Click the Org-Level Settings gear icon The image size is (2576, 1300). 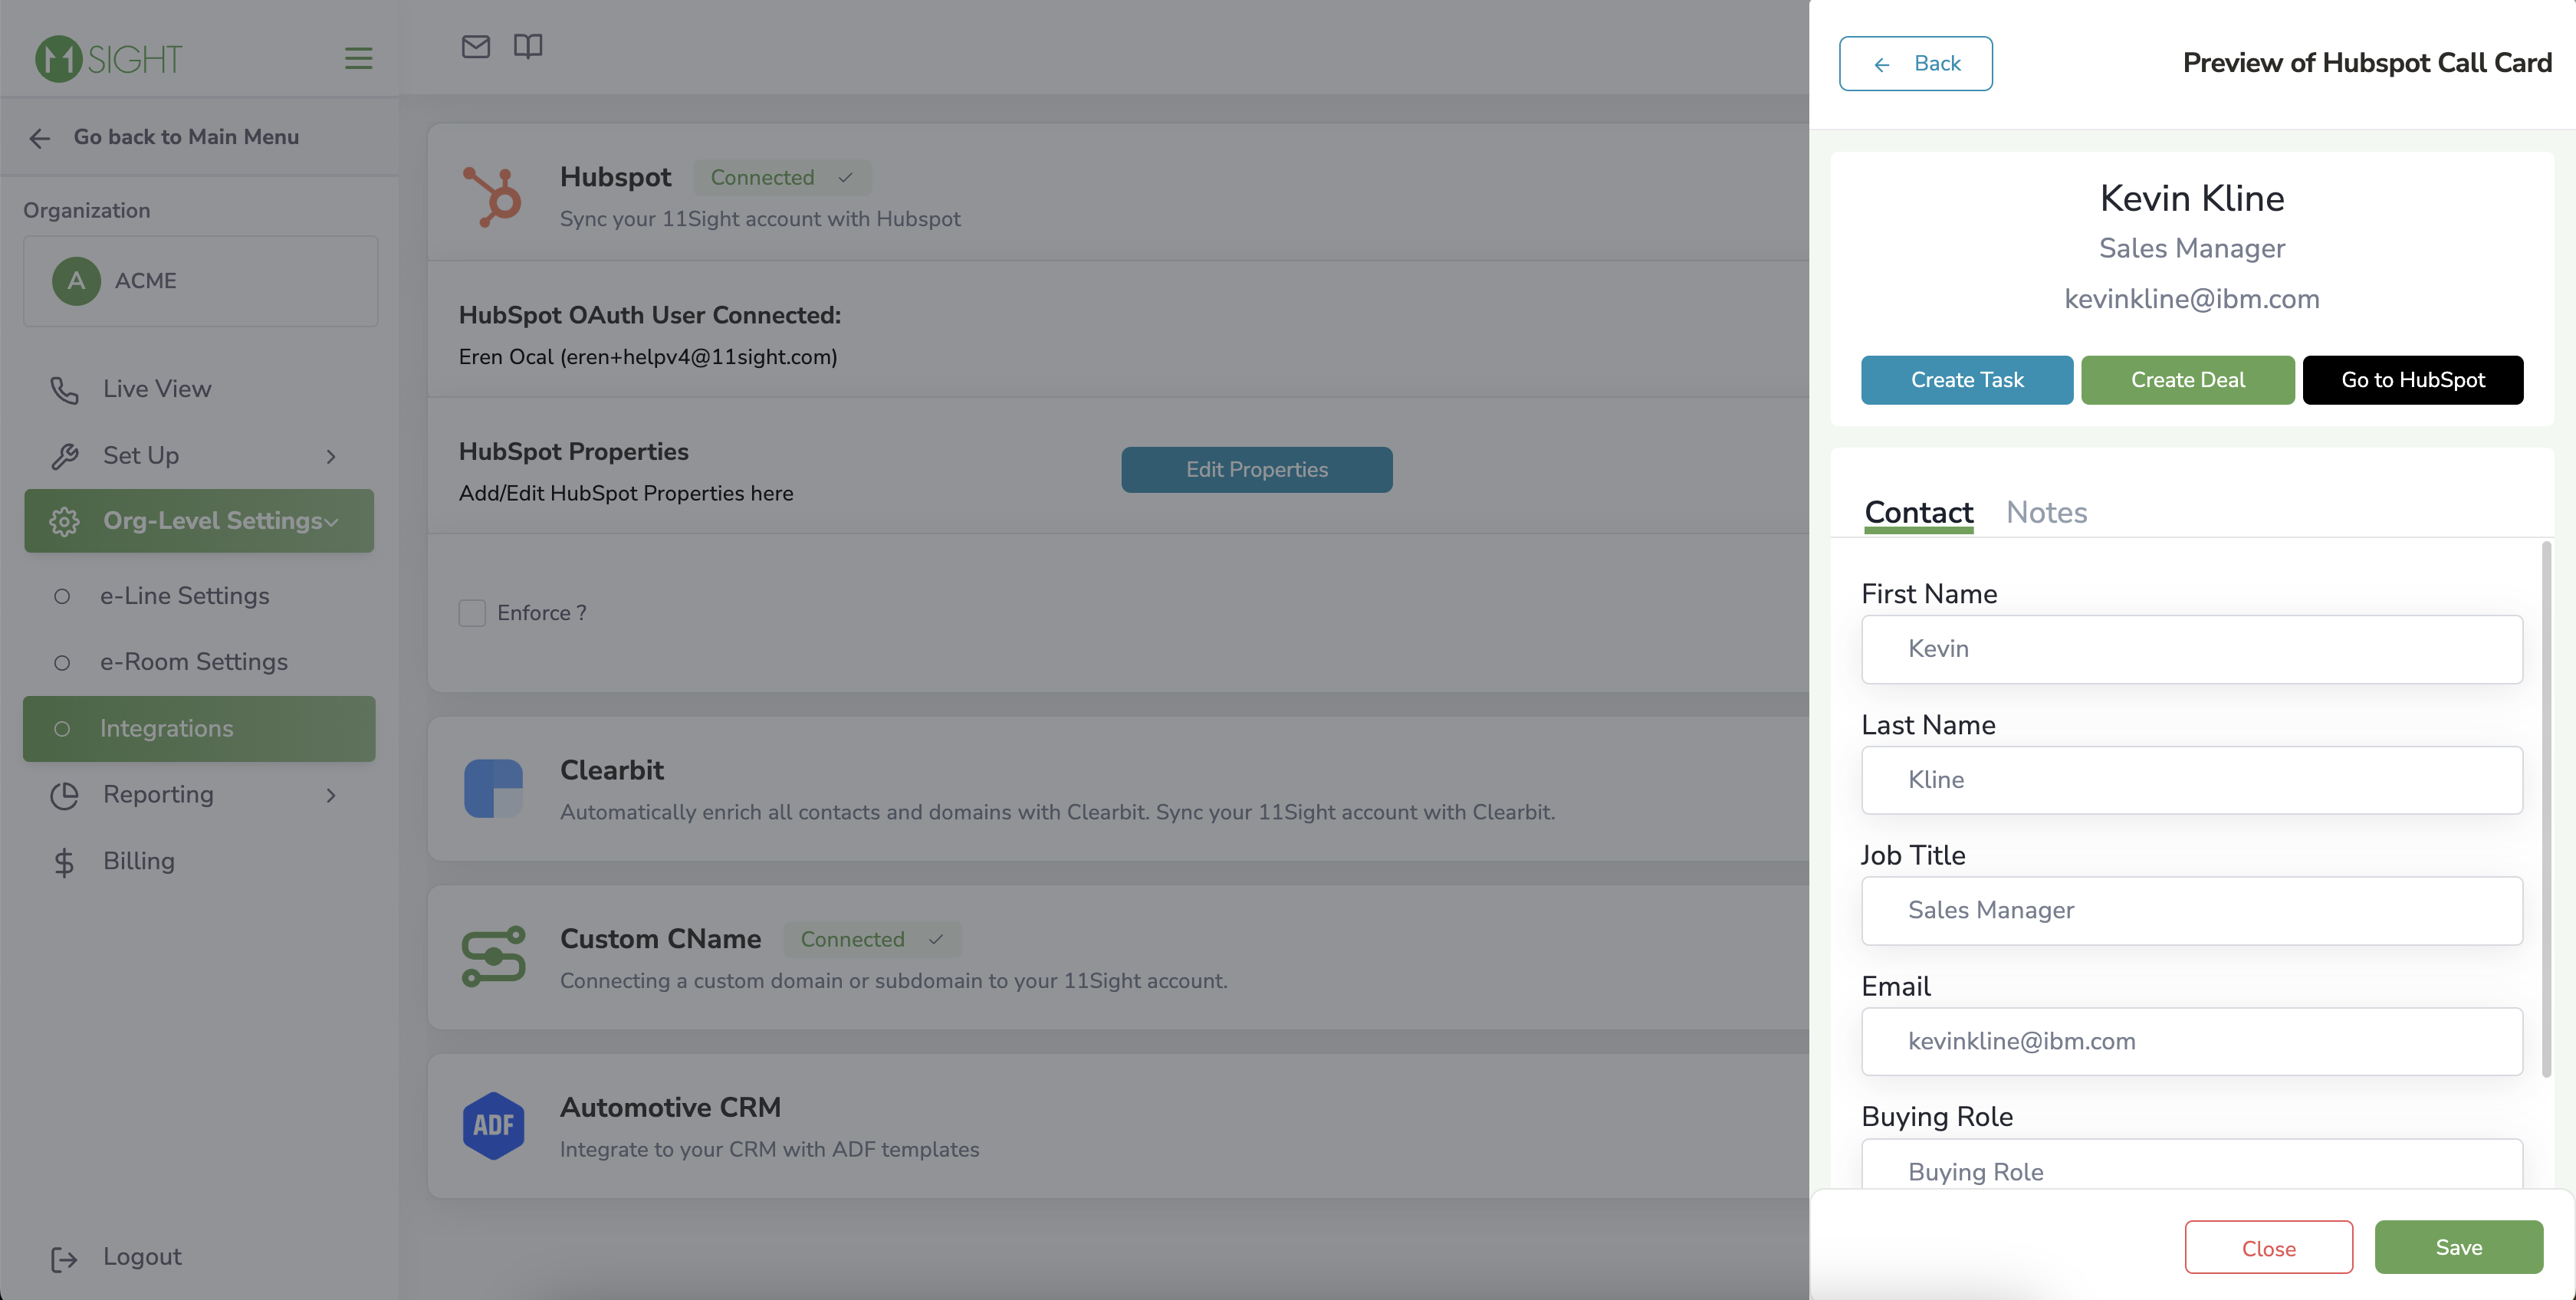click(x=64, y=521)
